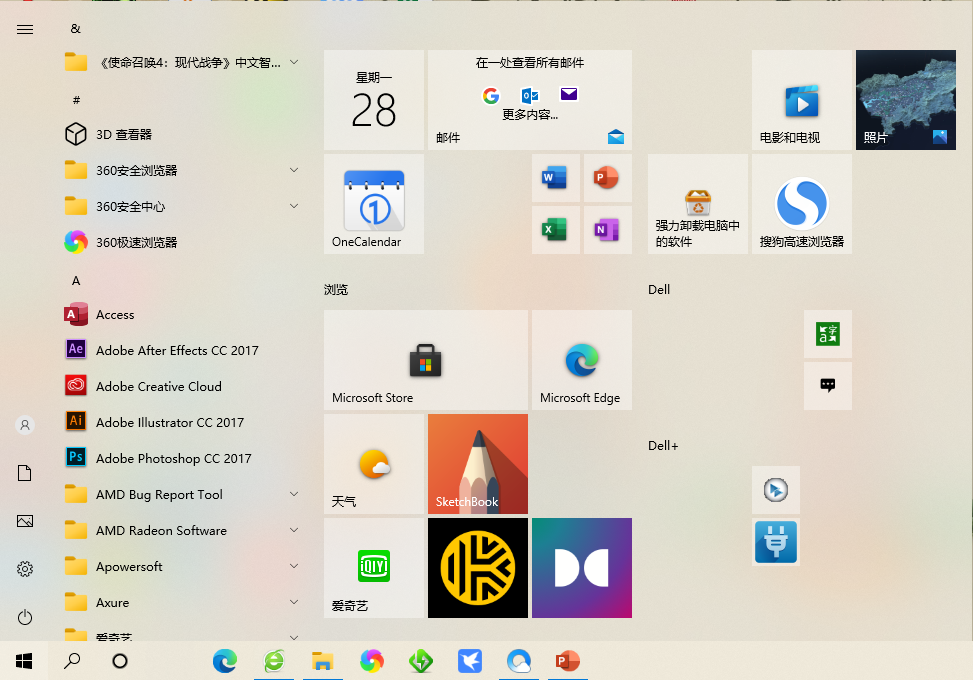Screen dimensions: 973x680
Task: Open the Power options button
Action: click(x=25, y=617)
